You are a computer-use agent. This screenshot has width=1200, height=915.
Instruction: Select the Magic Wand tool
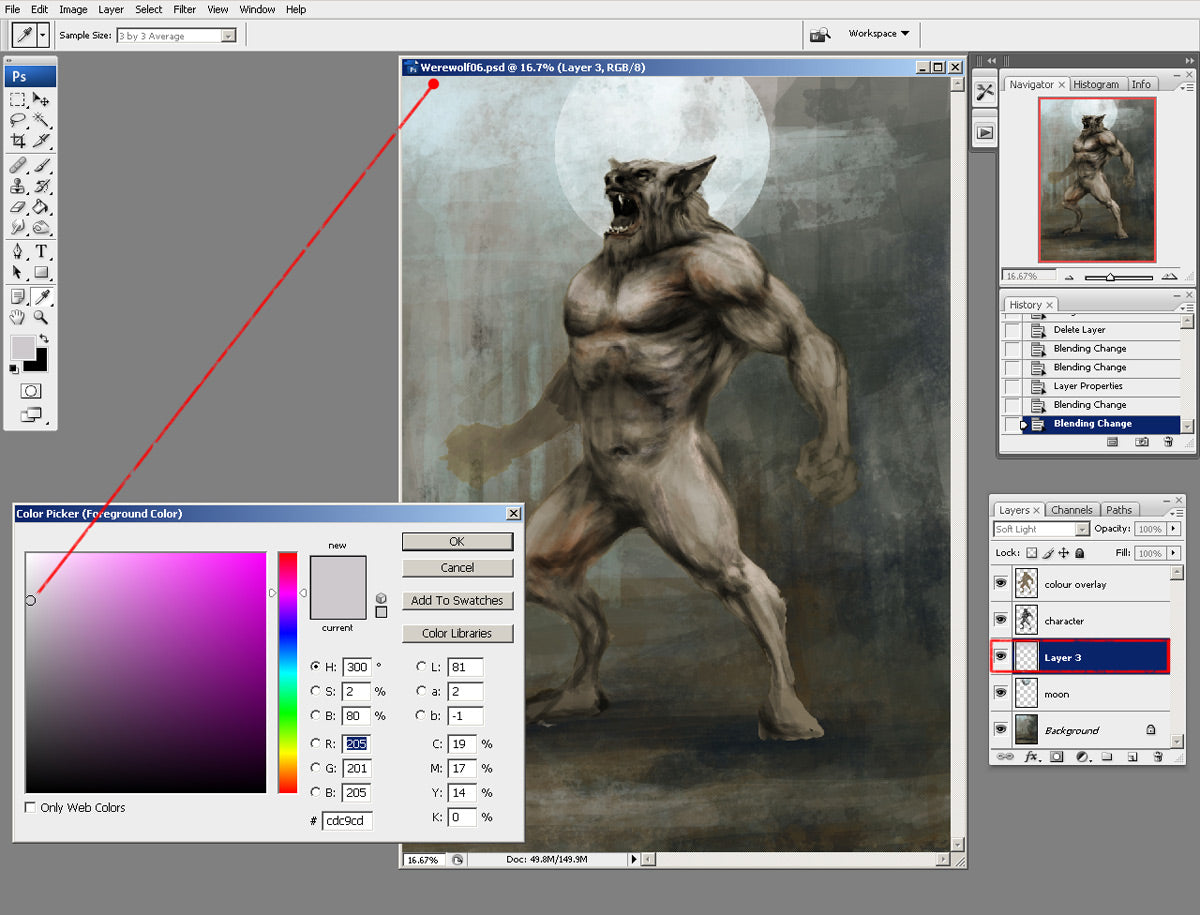click(41, 119)
